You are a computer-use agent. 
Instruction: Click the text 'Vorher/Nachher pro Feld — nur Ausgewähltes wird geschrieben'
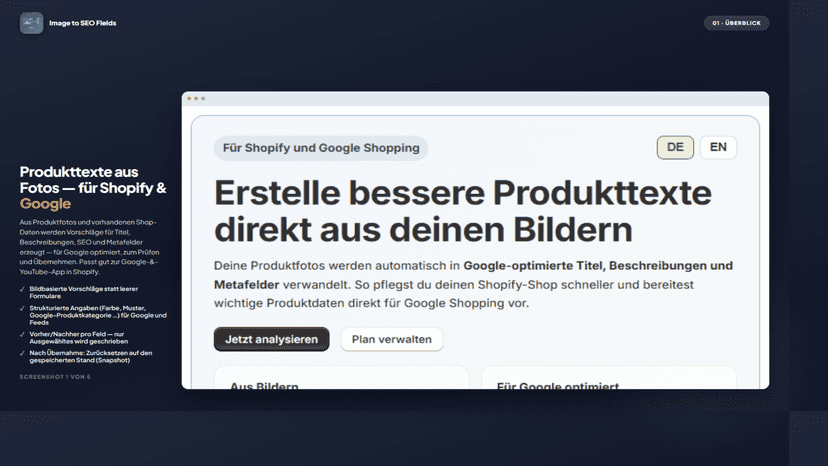(79, 338)
